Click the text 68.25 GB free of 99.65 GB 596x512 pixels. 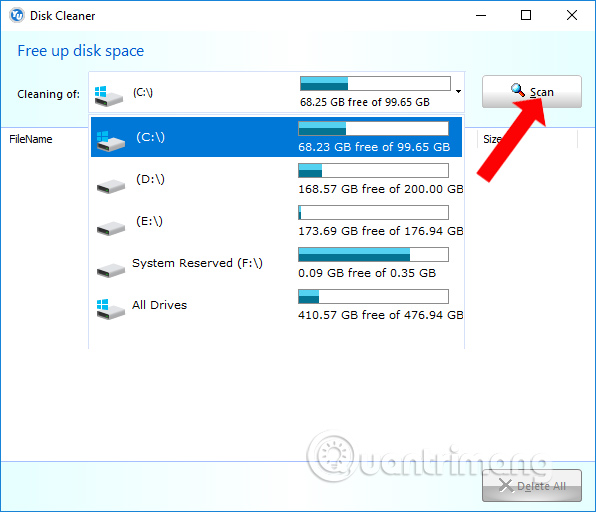365,102
